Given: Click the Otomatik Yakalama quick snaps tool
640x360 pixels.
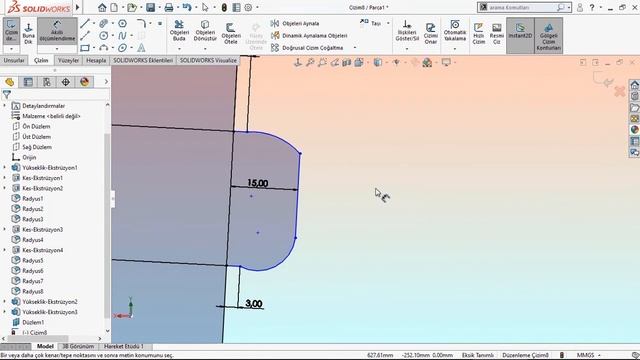Looking at the screenshot, I should (x=455, y=31).
